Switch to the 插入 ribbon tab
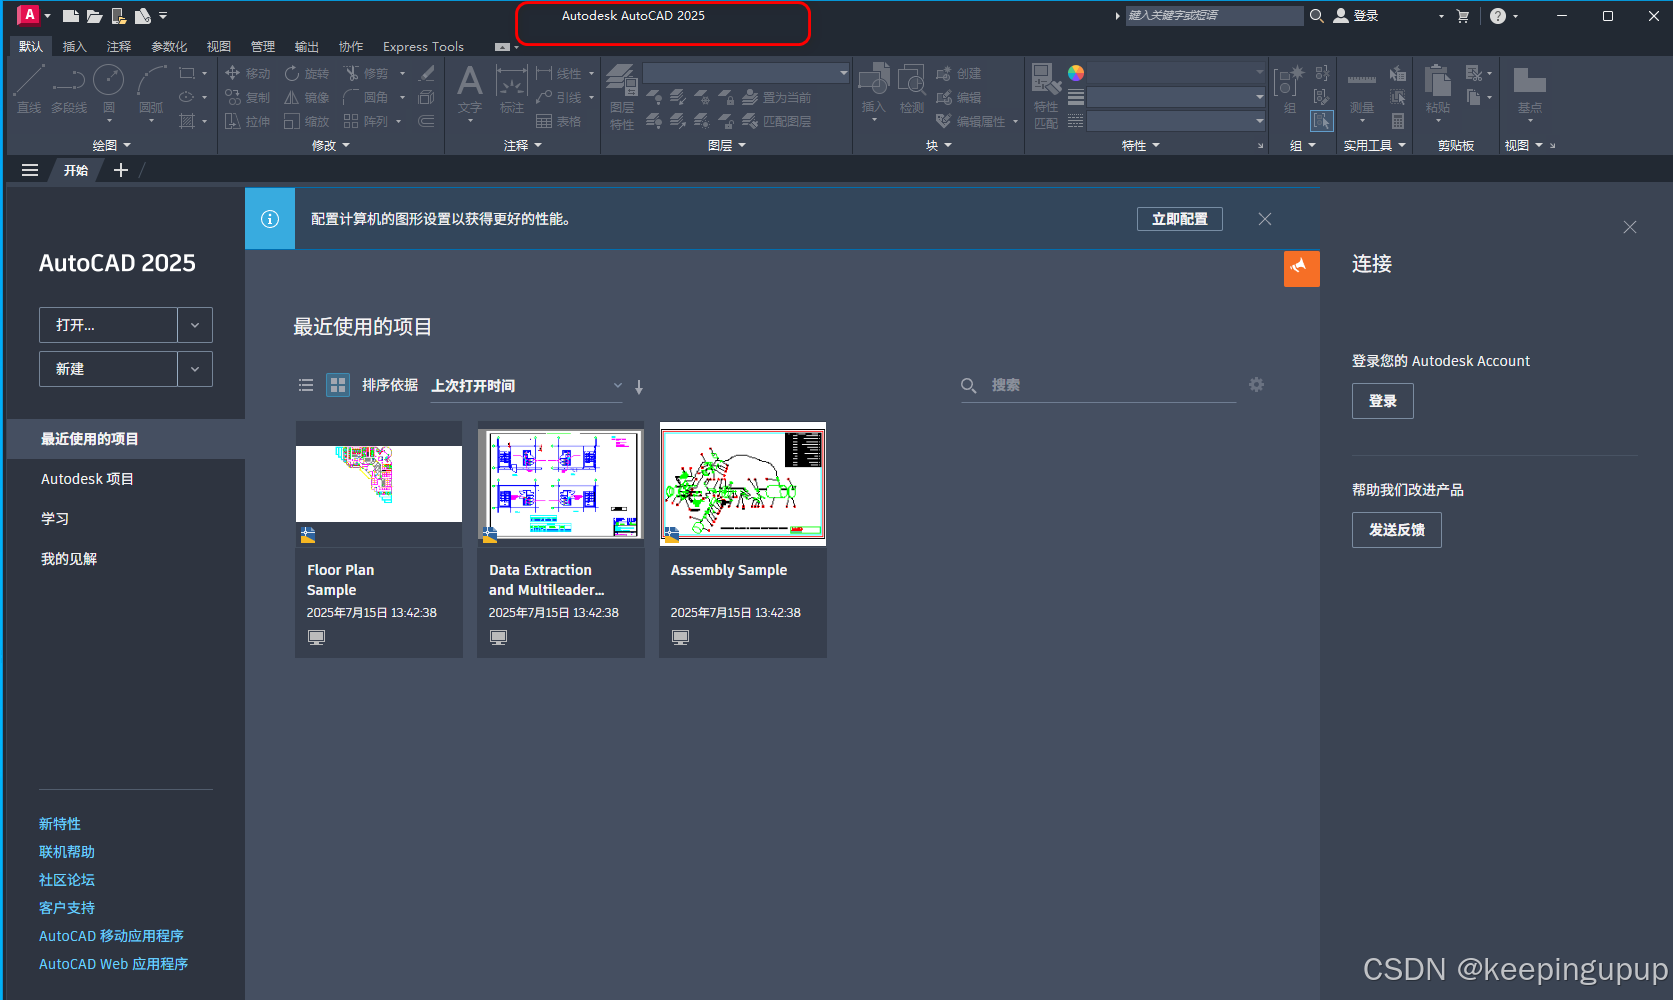This screenshot has height=1000, width=1673. pos(74,46)
